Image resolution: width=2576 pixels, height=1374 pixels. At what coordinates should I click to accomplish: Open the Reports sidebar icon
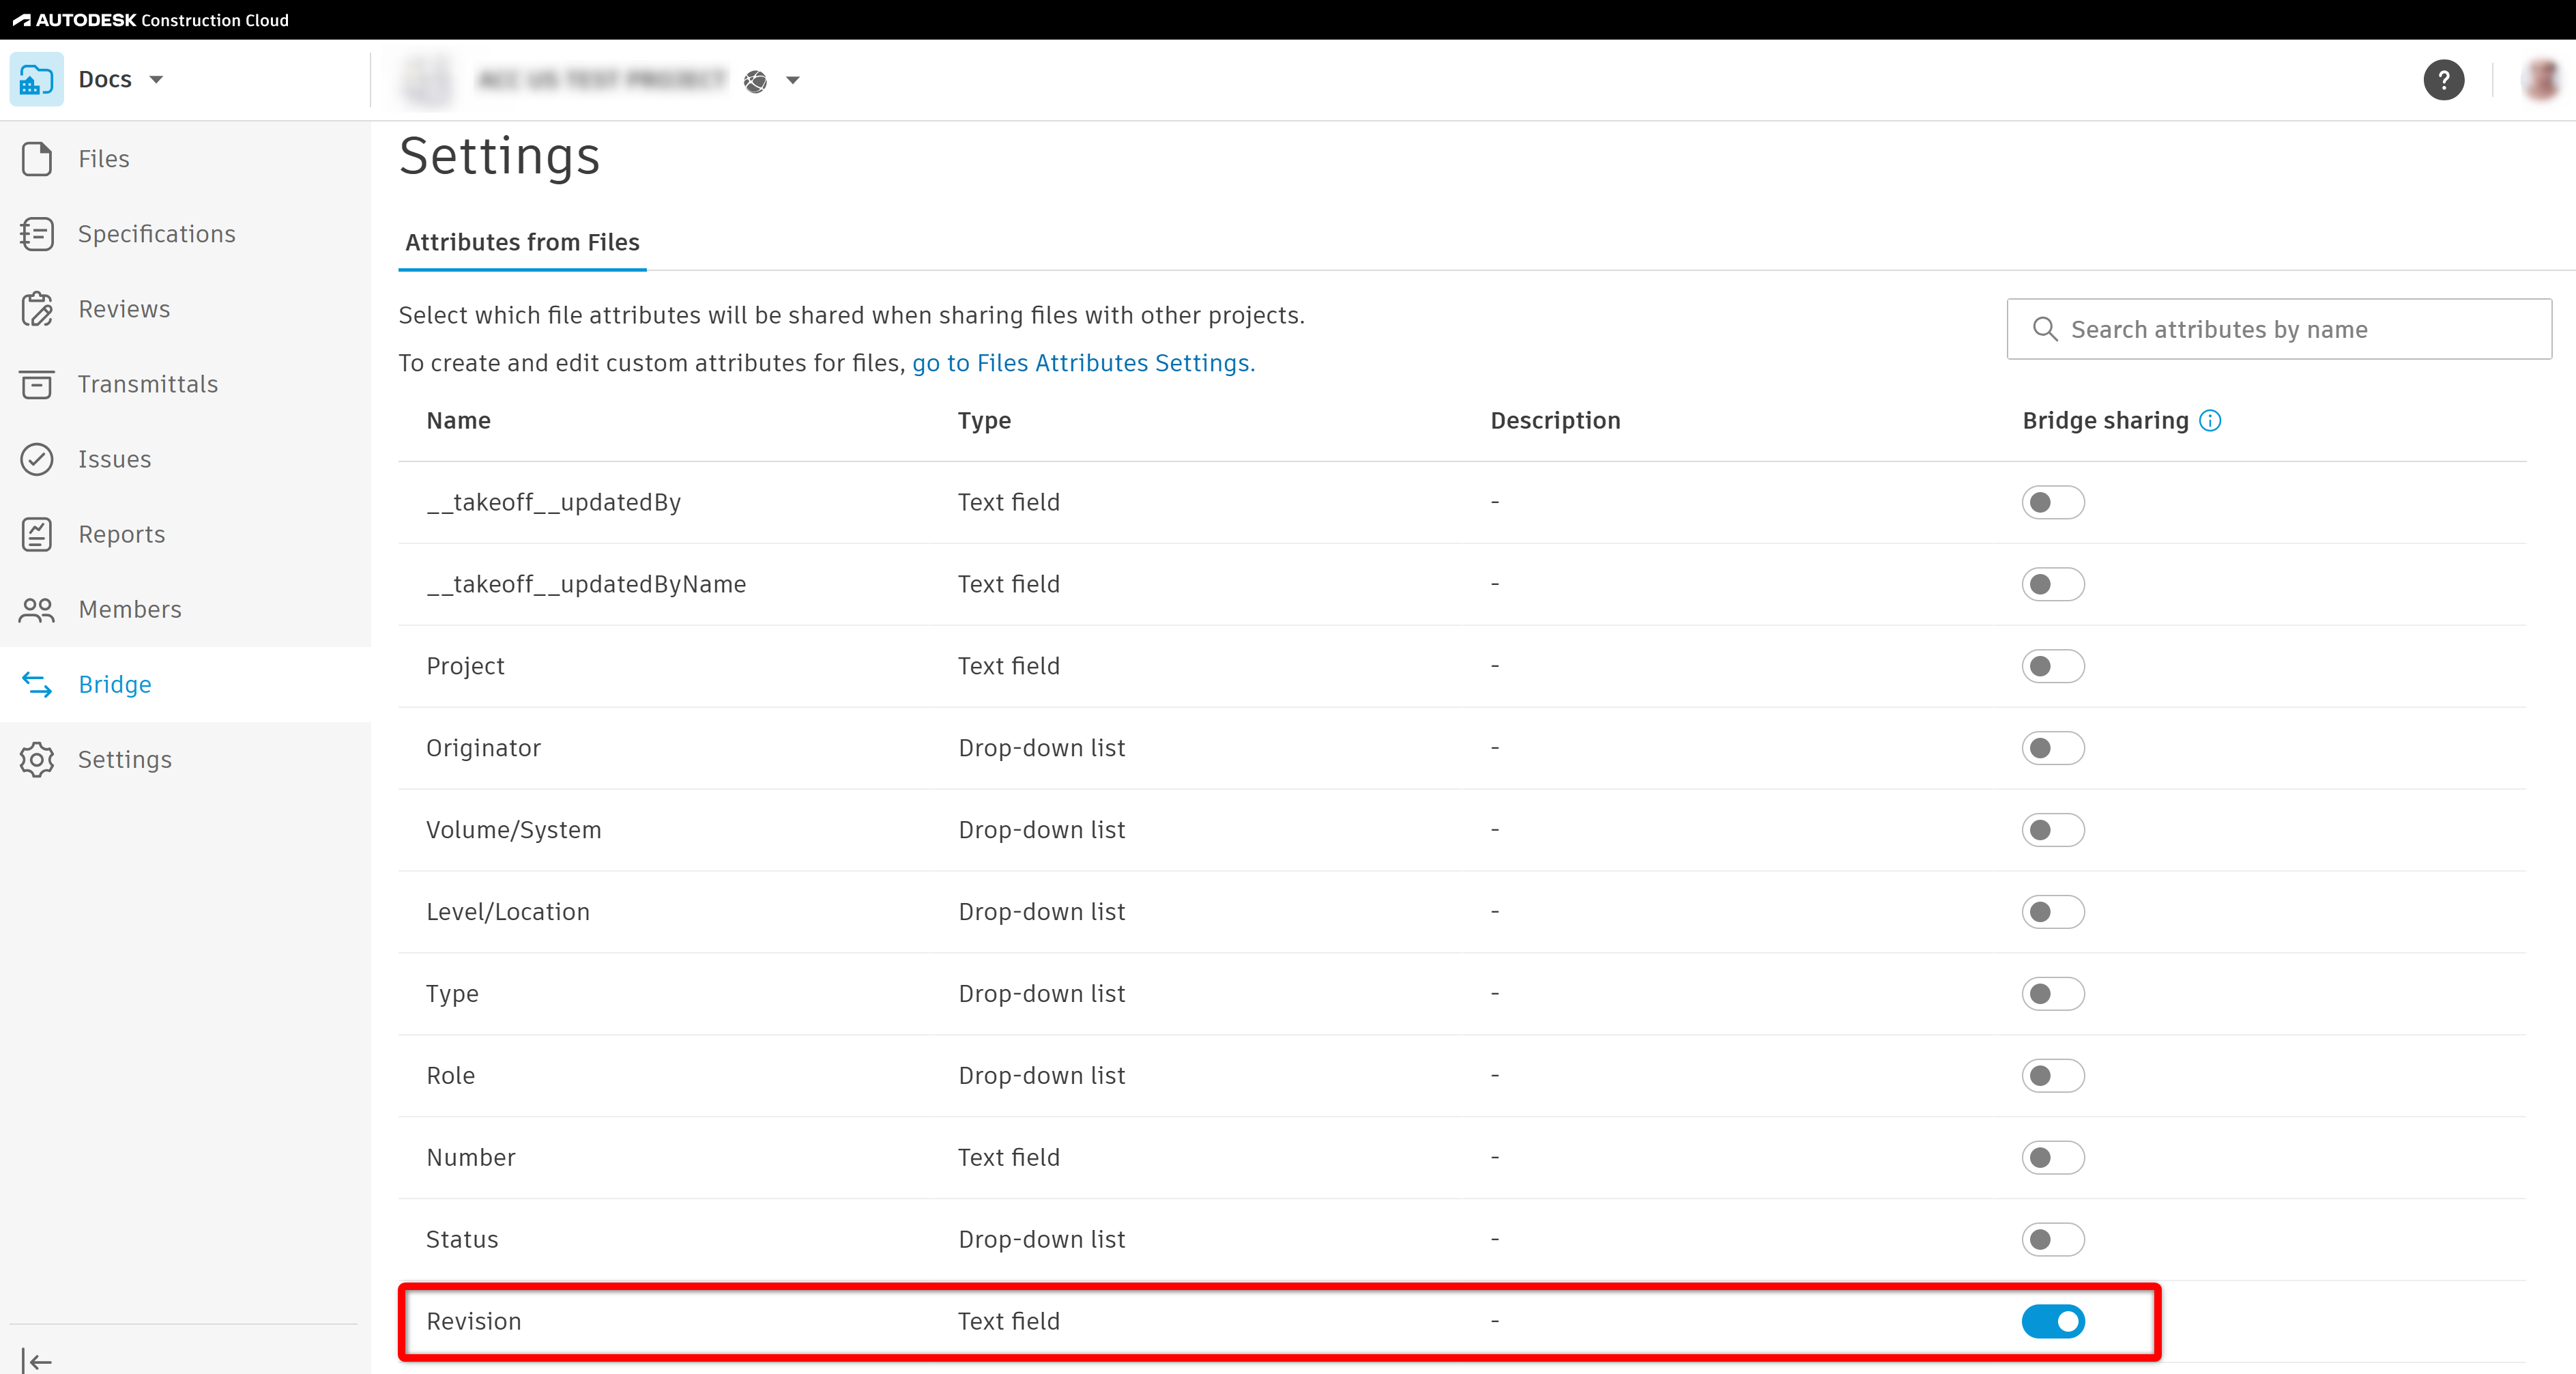tap(37, 534)
